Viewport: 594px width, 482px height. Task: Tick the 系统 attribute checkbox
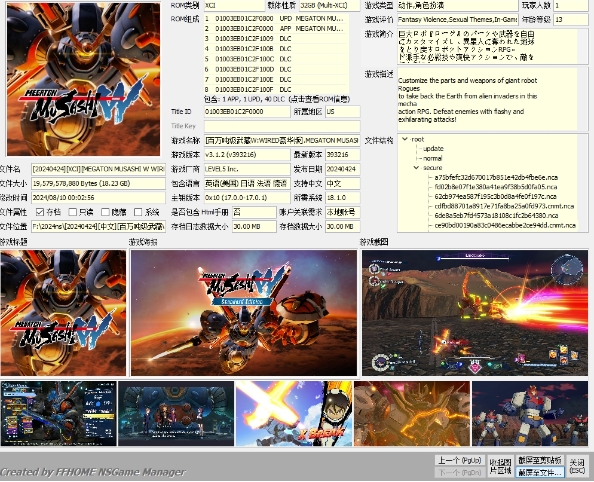[x=138, y=212]
